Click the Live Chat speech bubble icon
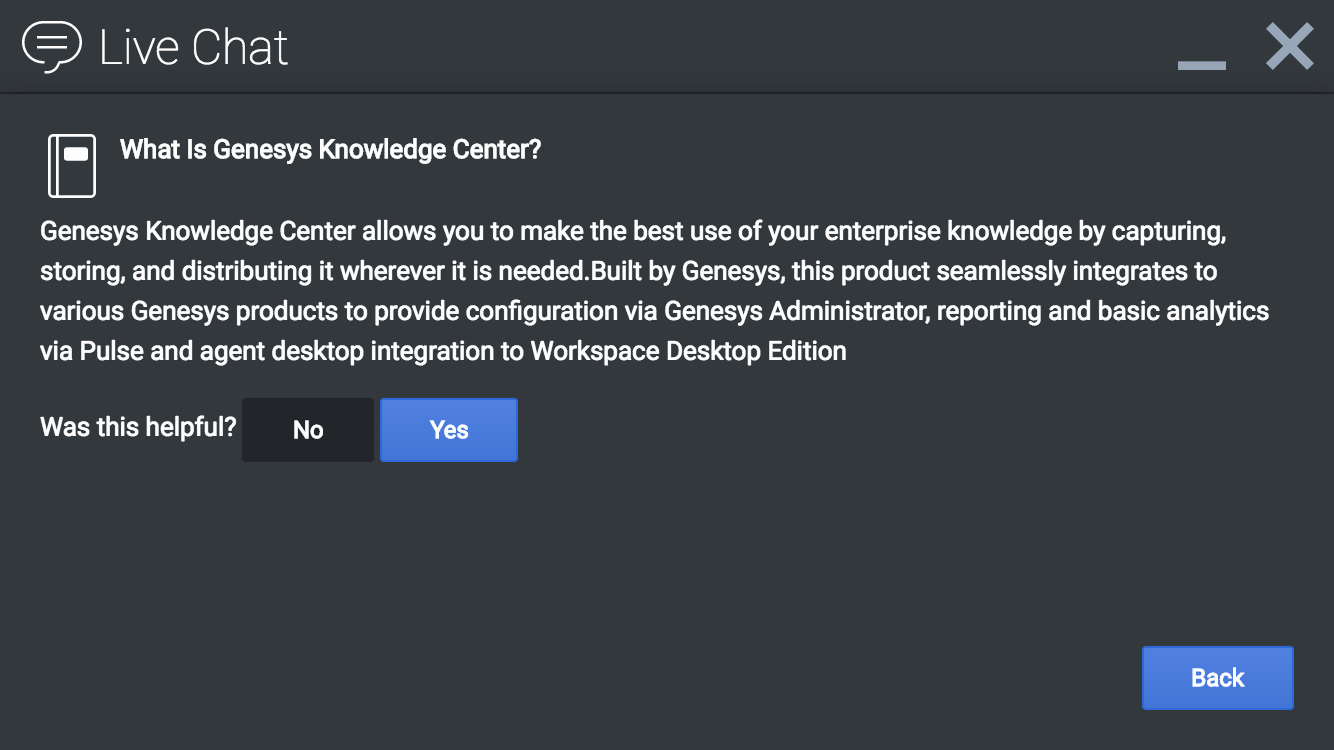 pyautogui.click(x=52, y=47)
